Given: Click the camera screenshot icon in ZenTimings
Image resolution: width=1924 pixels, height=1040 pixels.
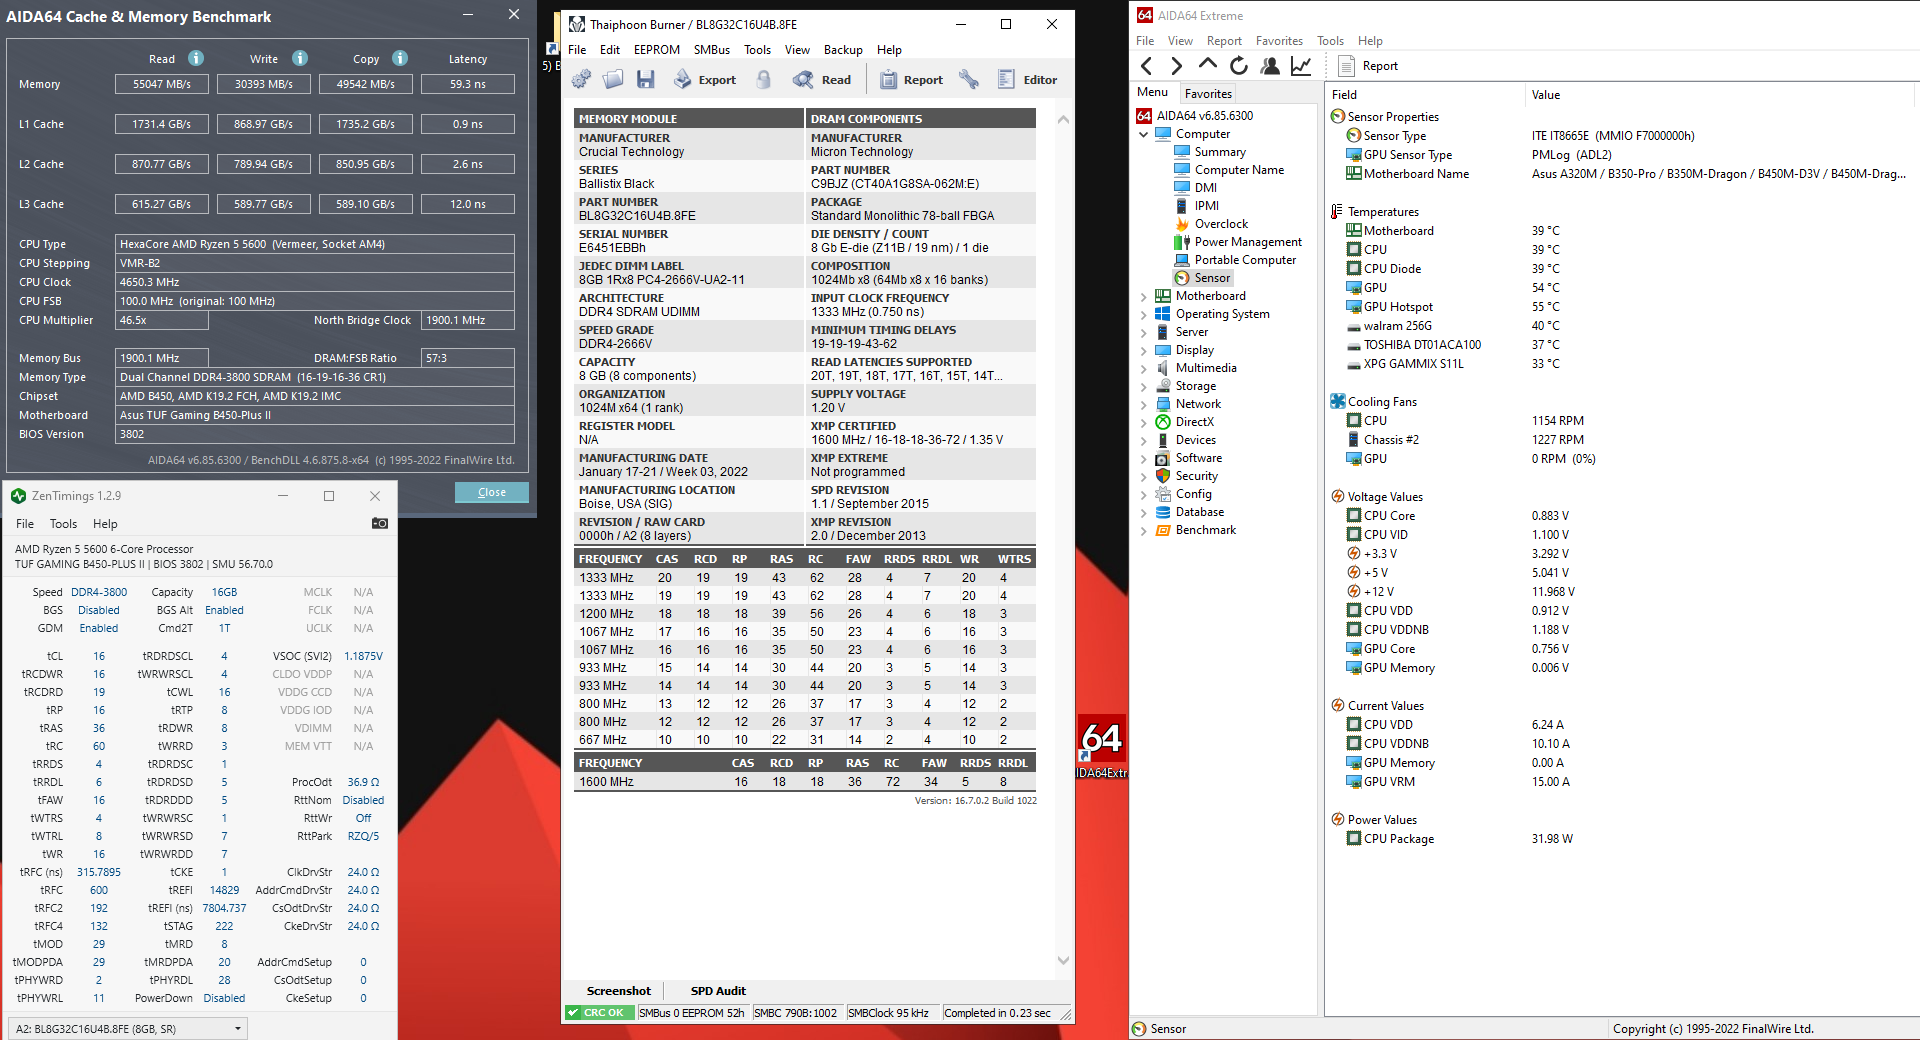Looking at the screenshot, I should coord(380,523).
